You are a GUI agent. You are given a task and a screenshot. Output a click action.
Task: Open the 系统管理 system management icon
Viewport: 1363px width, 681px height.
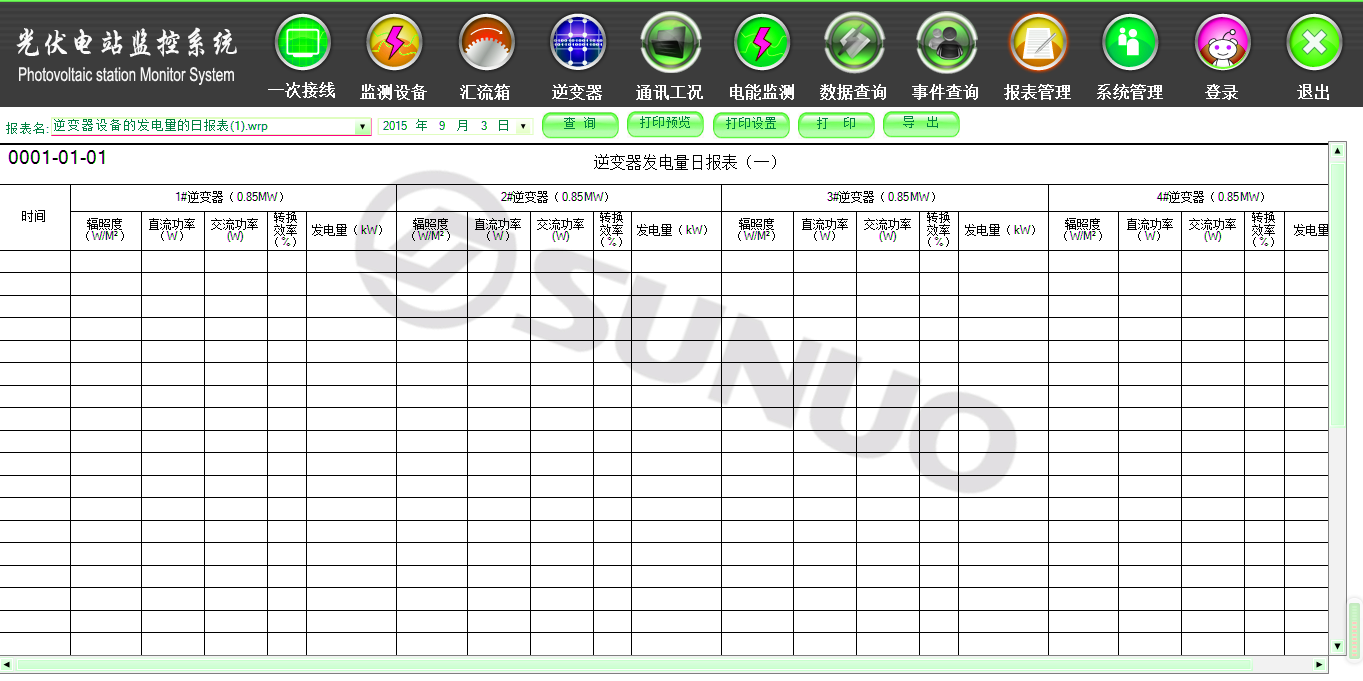click(x=1130, y=43)
